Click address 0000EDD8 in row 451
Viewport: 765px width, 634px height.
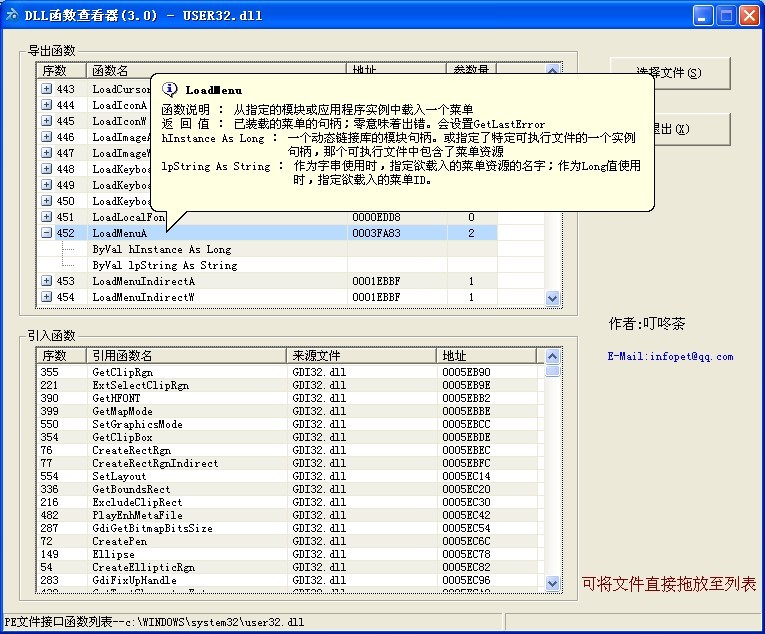click(376, 217)
